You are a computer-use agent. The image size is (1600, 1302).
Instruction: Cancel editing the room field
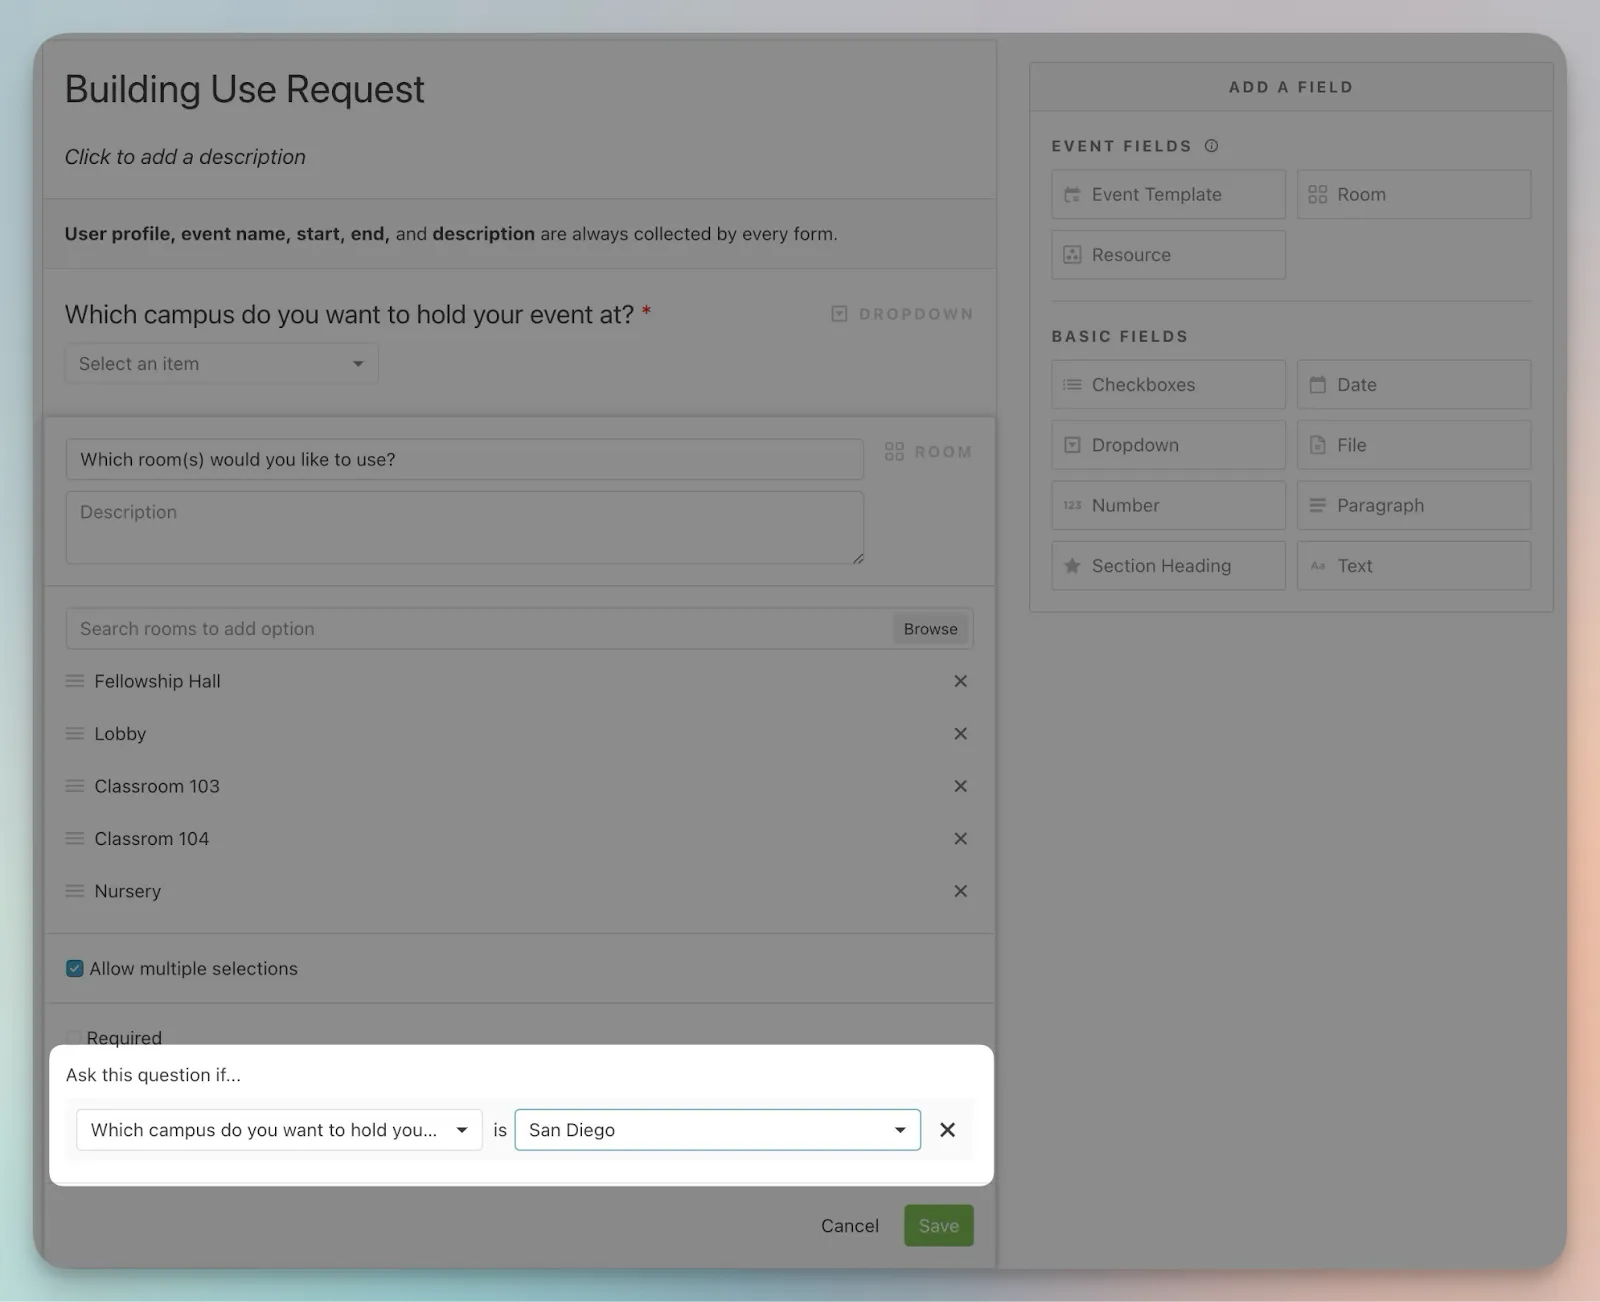849,1226
